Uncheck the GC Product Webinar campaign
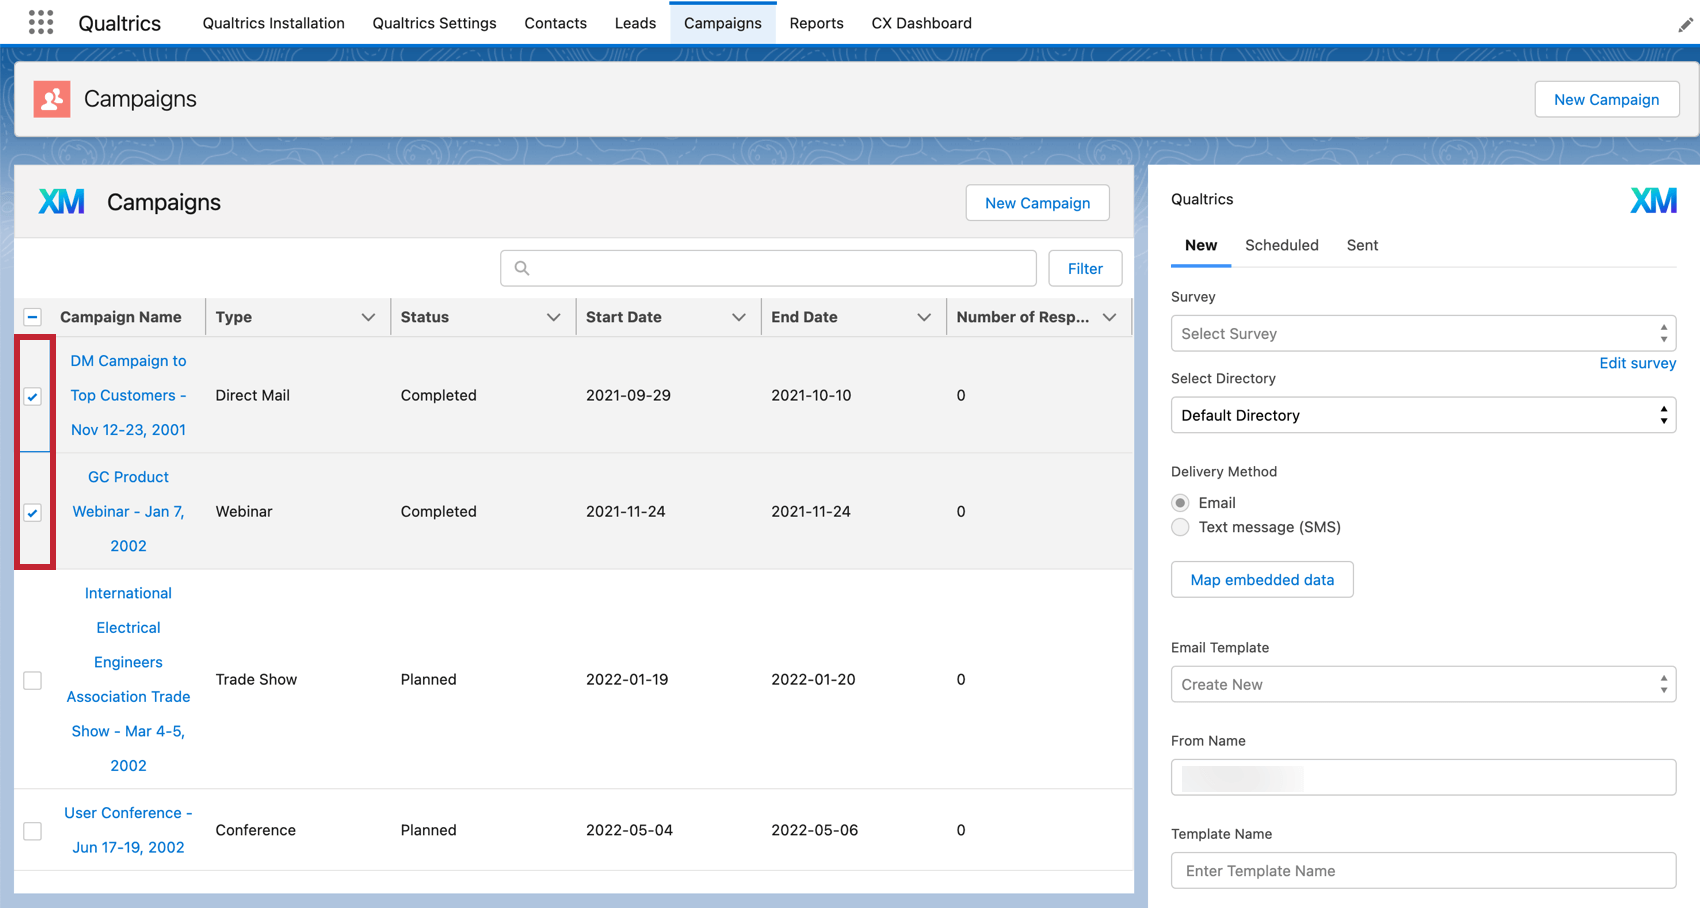This screenshot has height=908, width=1700. click(x=33, y=512)
